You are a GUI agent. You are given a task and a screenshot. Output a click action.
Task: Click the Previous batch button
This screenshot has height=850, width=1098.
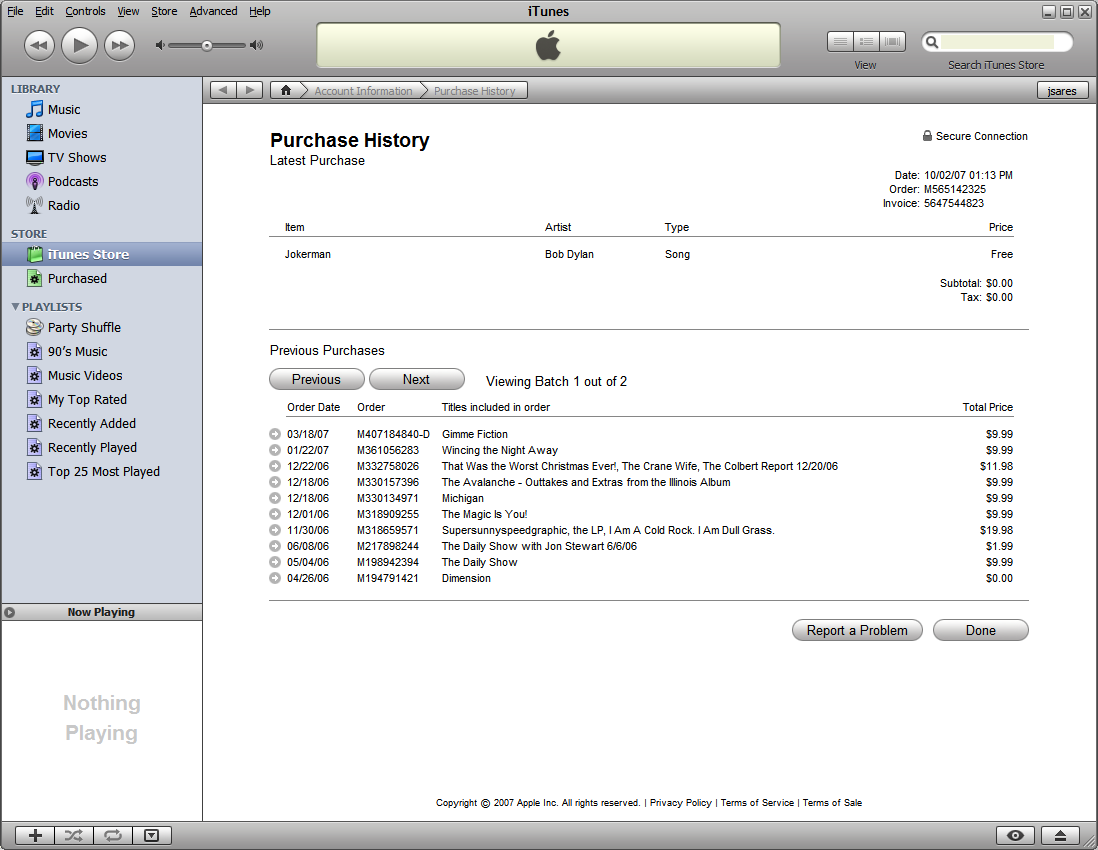click(317, 379)
